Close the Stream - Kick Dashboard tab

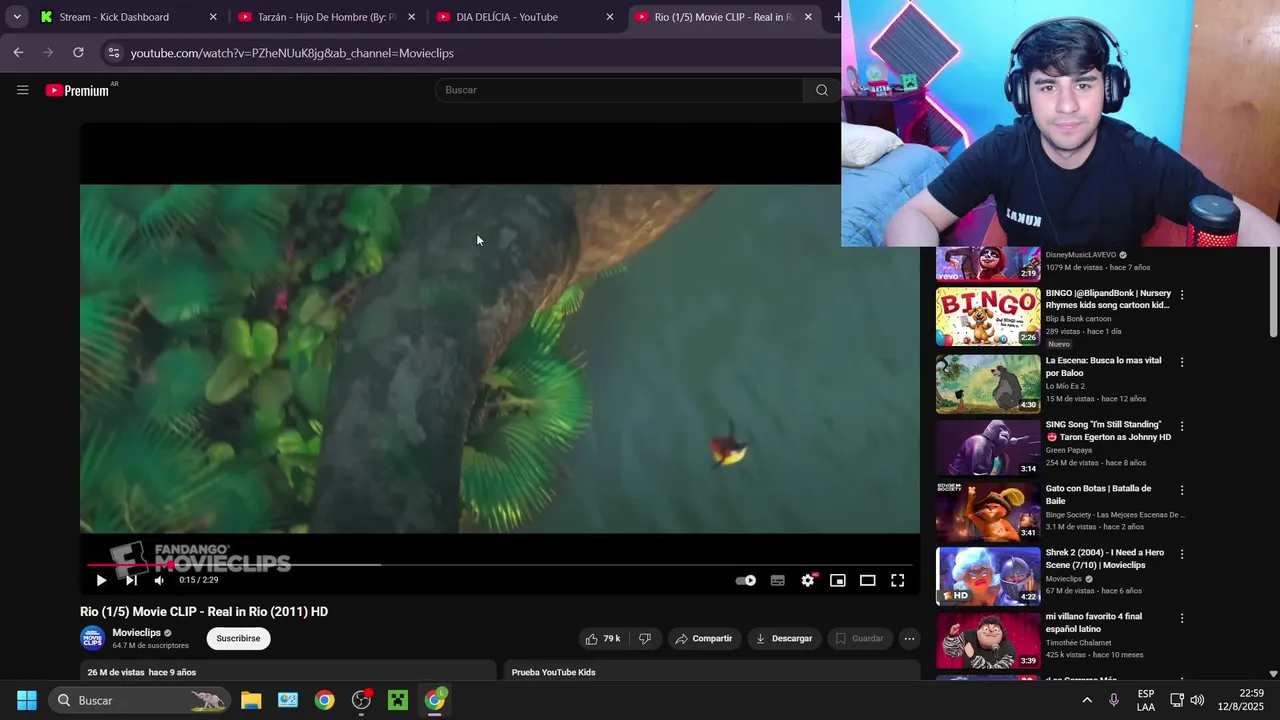coord(213,17)
